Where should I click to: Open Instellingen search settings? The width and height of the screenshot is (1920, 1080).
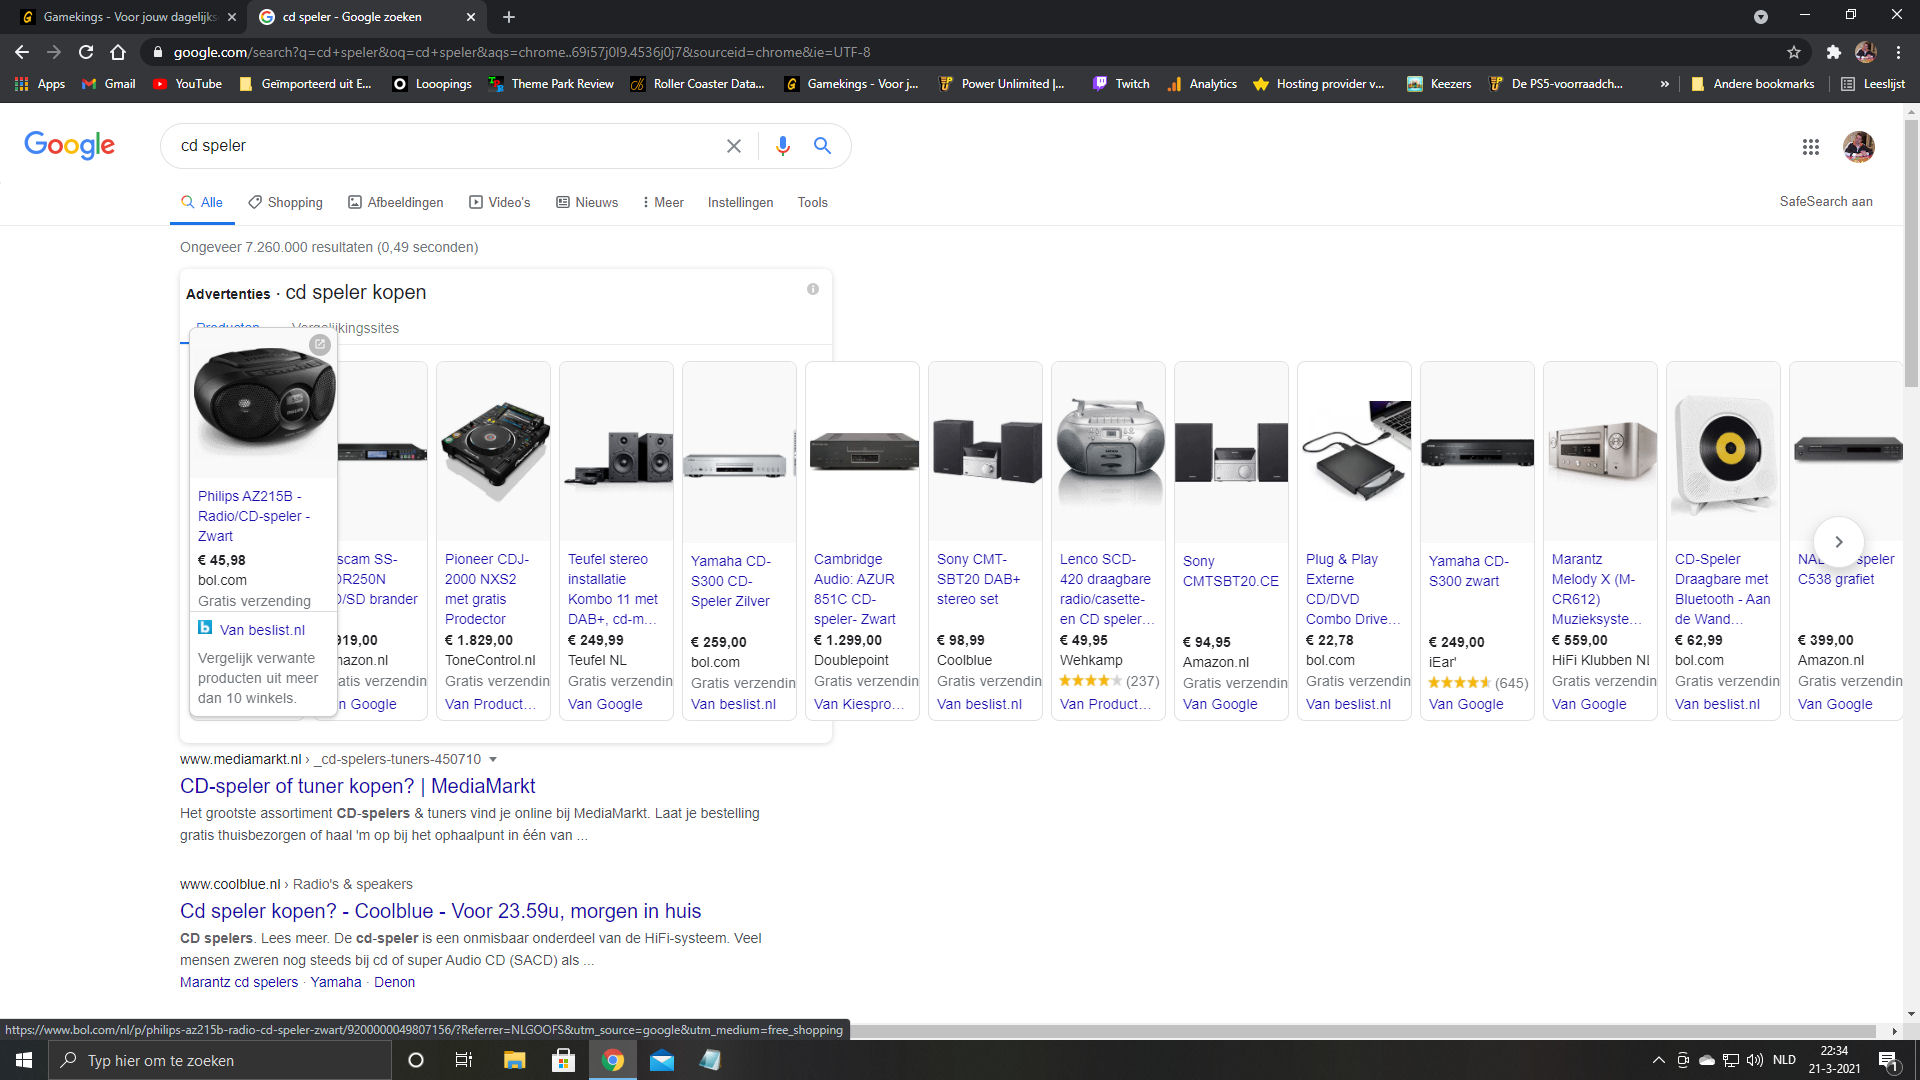coord(740,202)
